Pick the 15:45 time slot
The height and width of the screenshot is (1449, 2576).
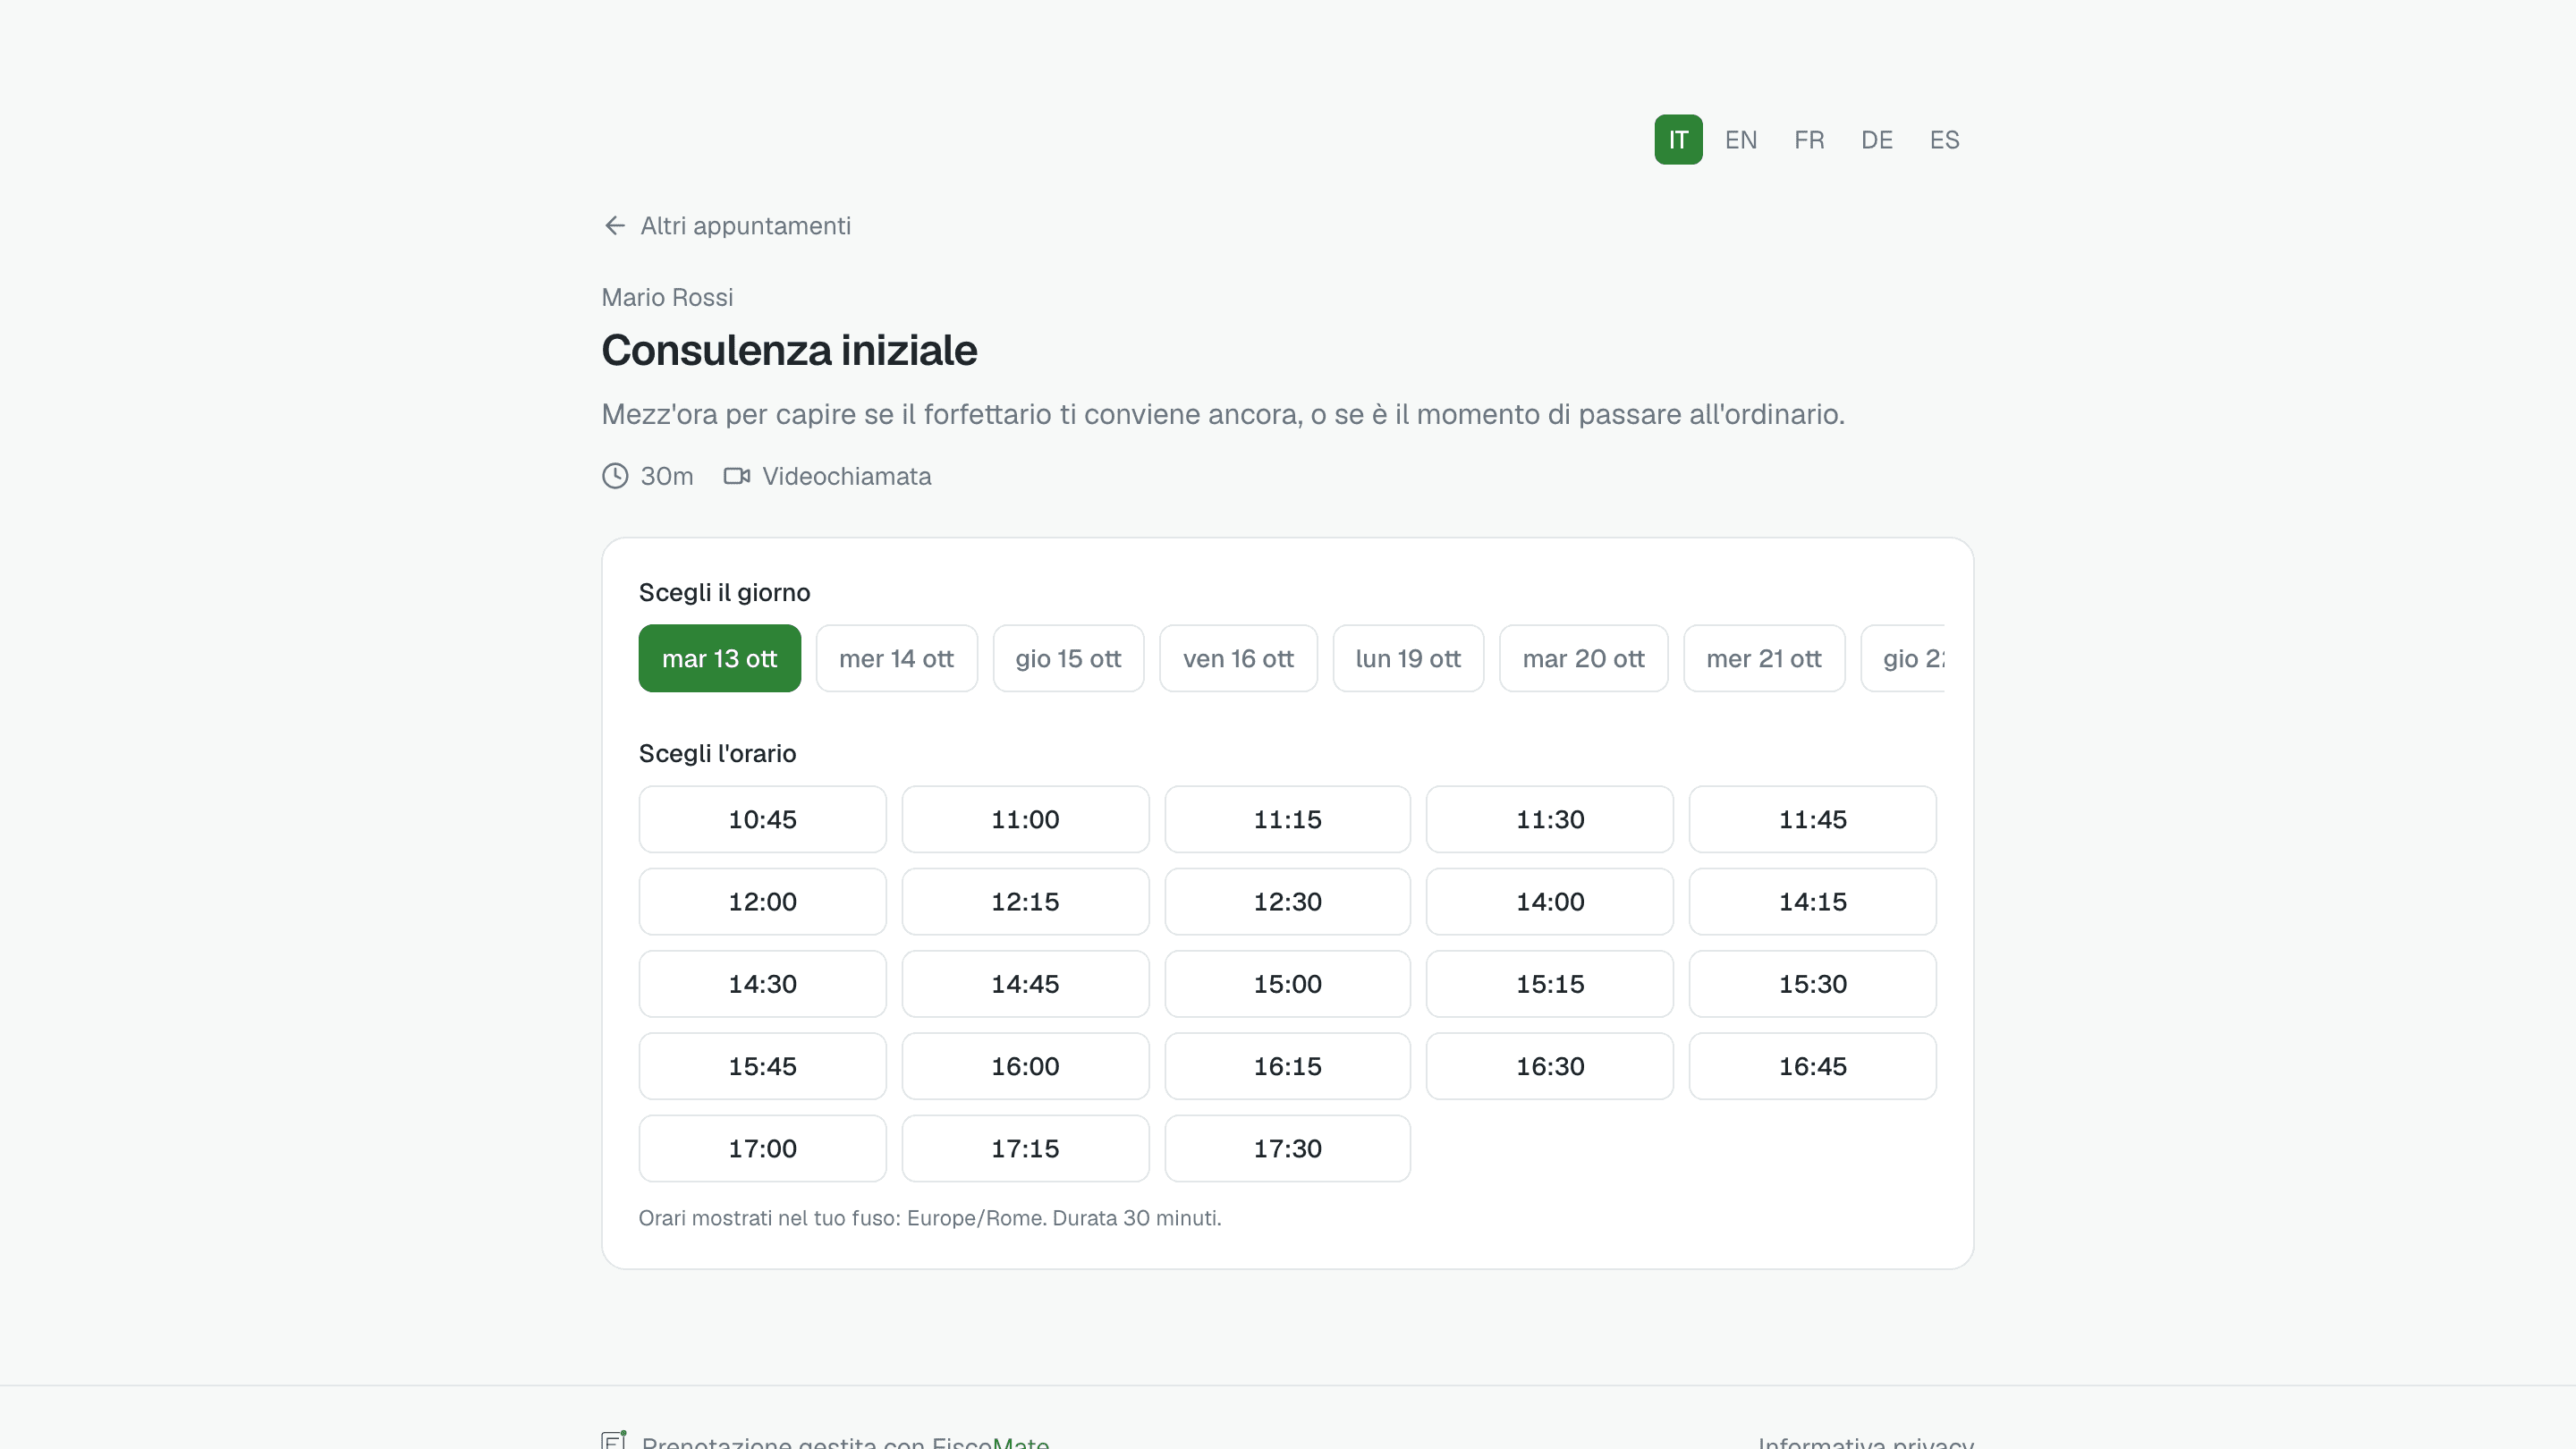pyautogui.click(x=763, y=1067)
